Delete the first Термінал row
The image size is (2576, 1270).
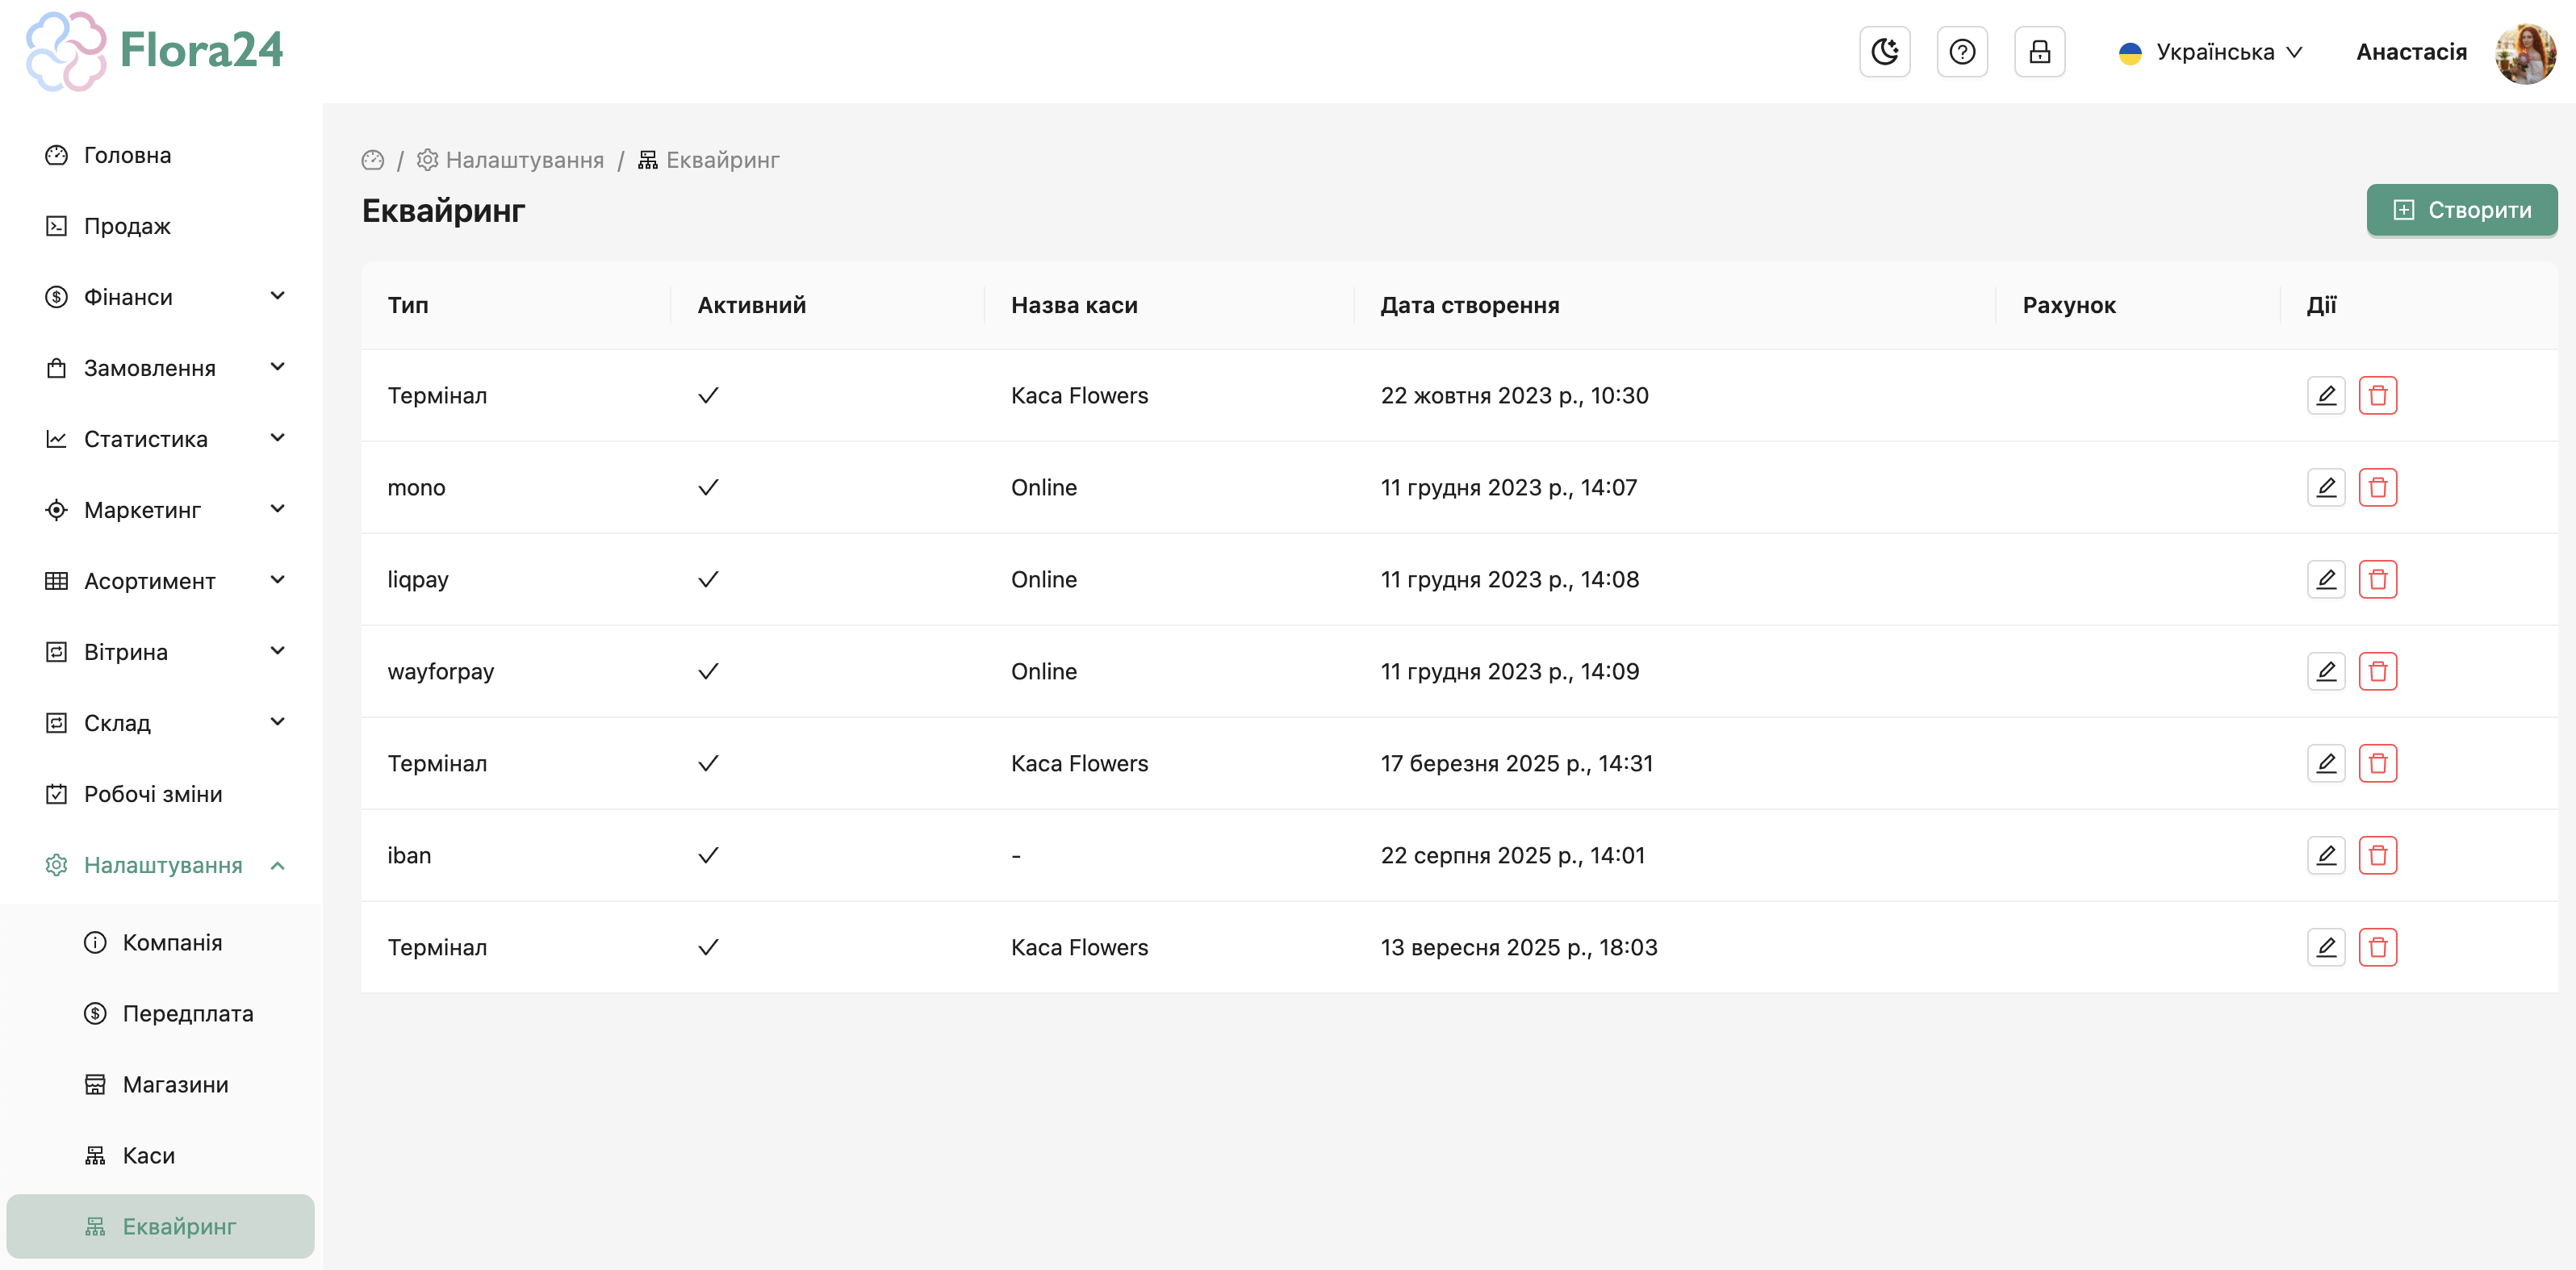coord(2377,396)
